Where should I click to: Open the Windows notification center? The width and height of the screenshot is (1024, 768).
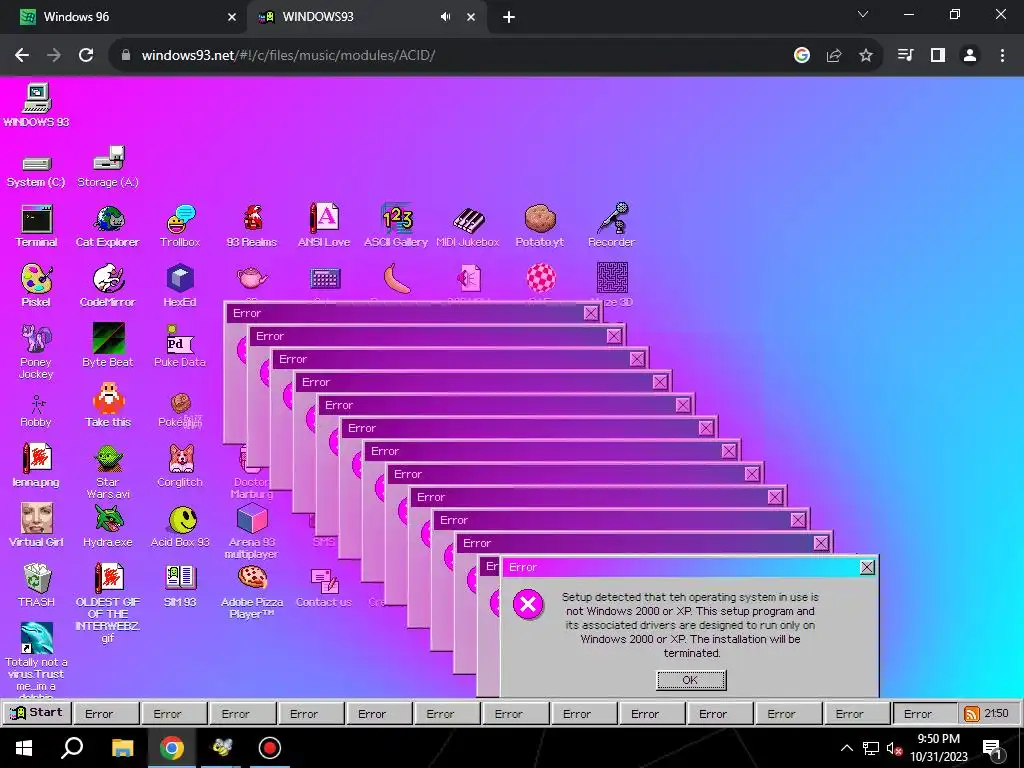tap(993, 748)
